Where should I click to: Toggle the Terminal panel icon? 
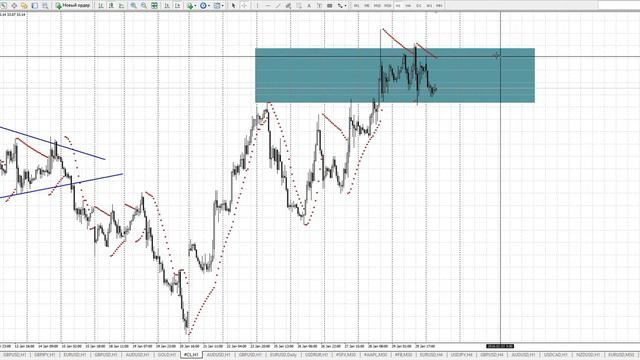pyautogui.click(x=35, y=6)
